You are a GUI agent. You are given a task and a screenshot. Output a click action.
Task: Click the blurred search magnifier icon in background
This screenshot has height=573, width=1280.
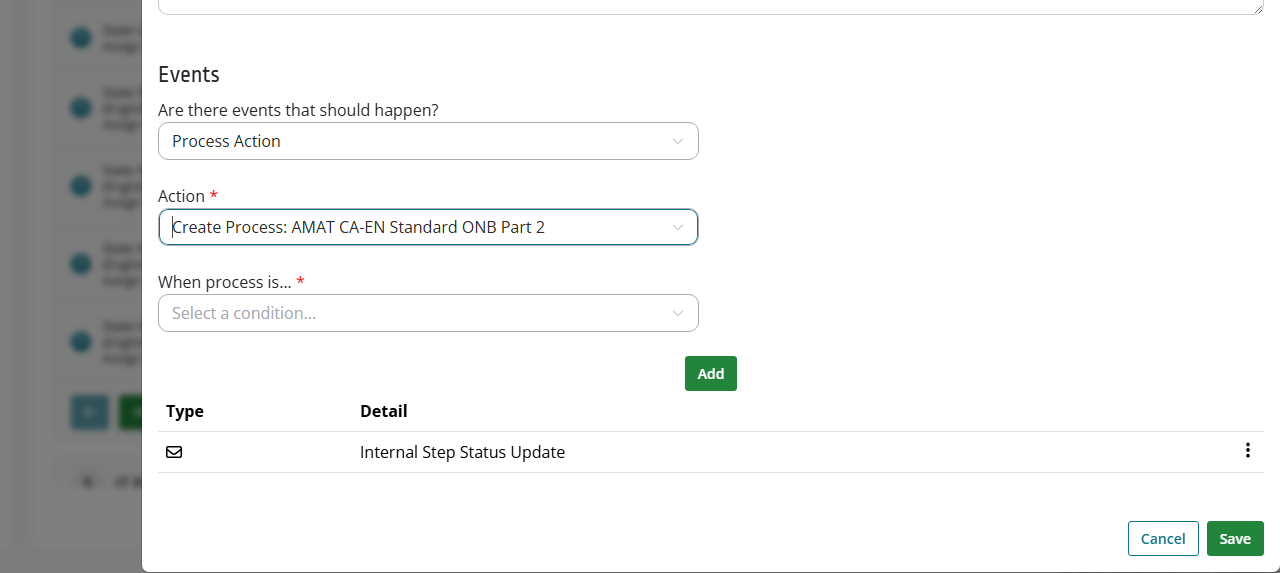coord(88,481)
